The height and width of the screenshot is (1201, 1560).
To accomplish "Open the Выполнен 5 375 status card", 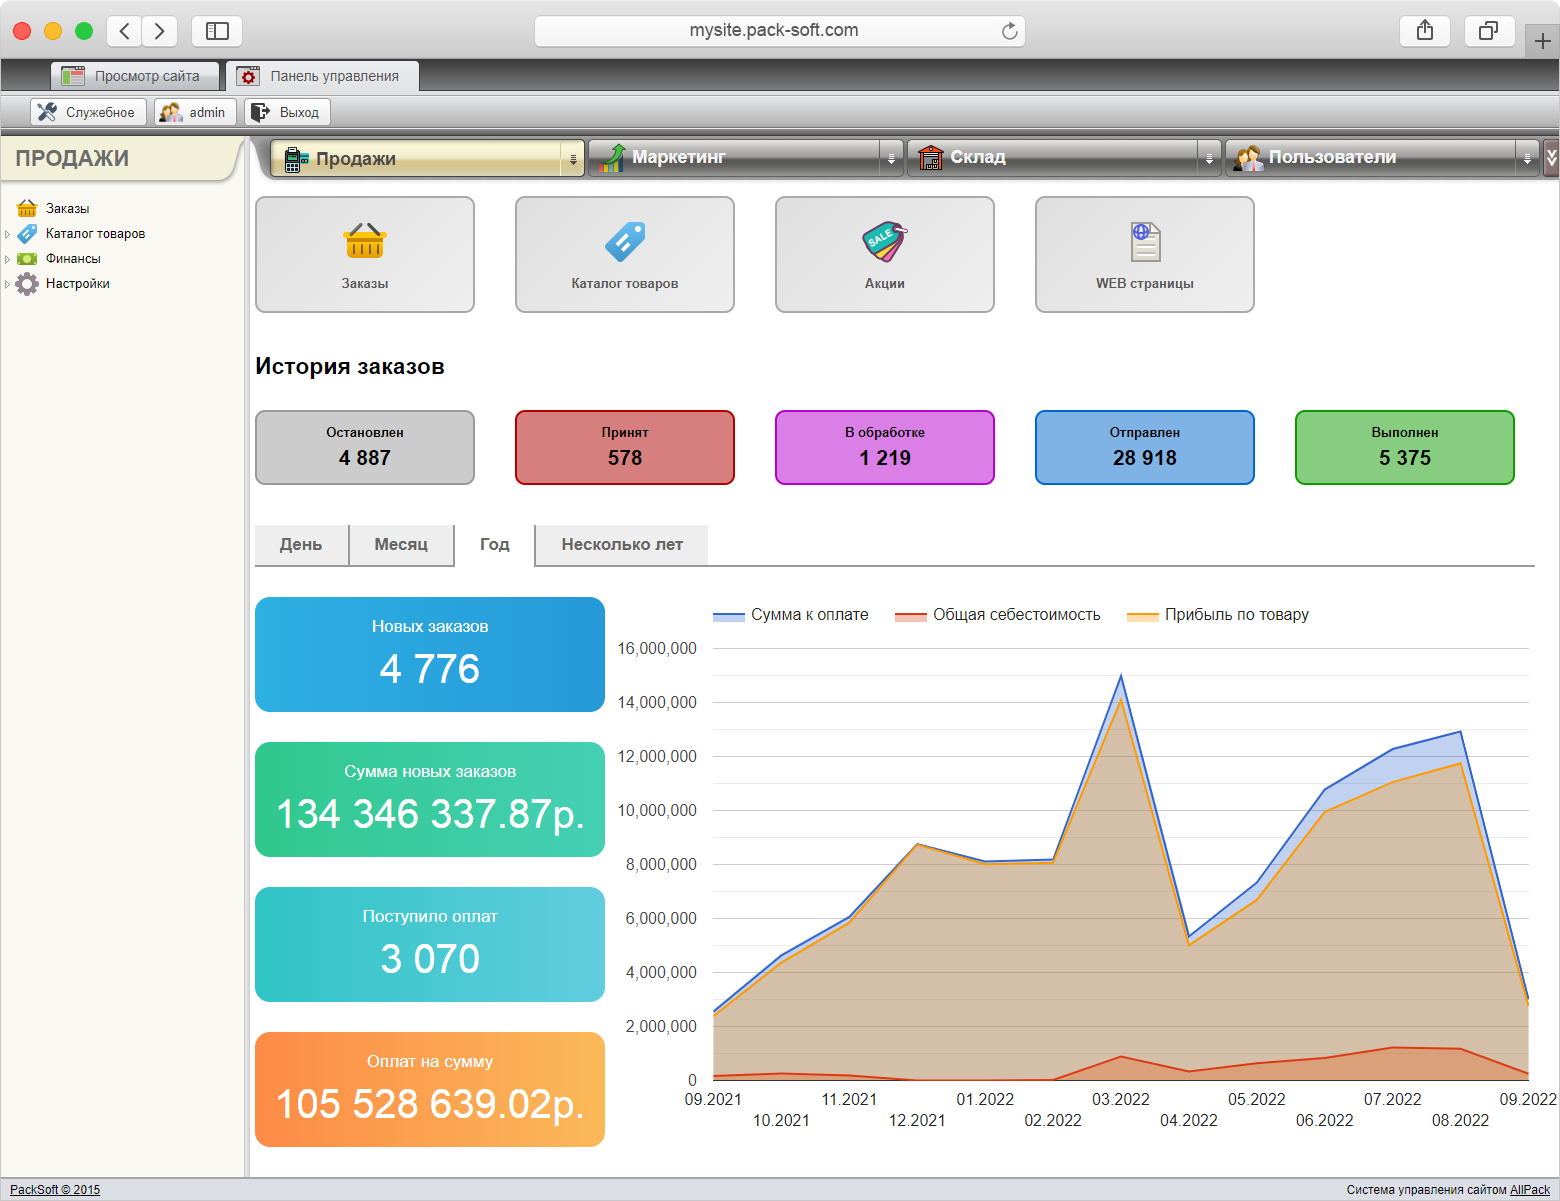I will [x=1405, y=447].
